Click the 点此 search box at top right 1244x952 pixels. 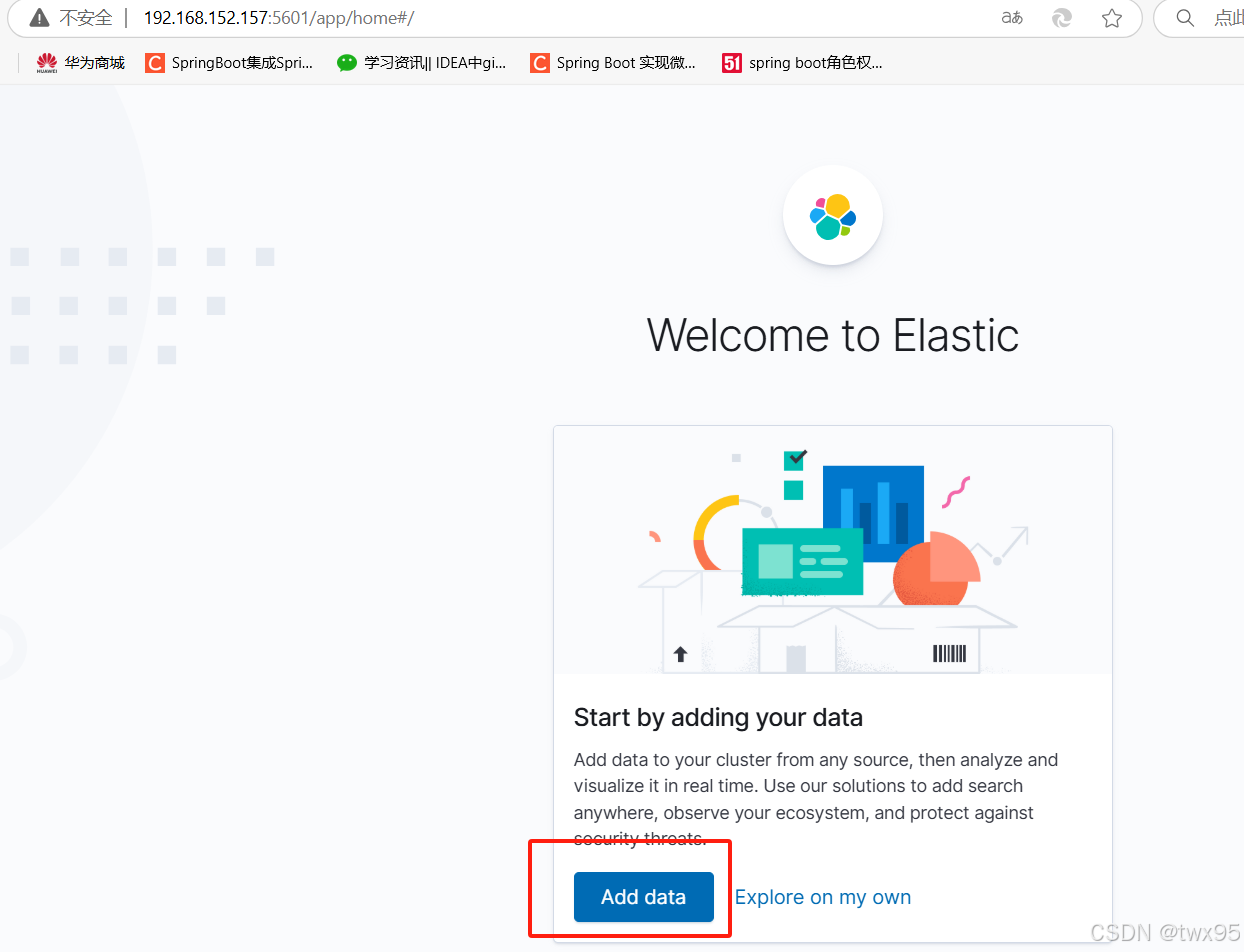[x=1226, y=17]
